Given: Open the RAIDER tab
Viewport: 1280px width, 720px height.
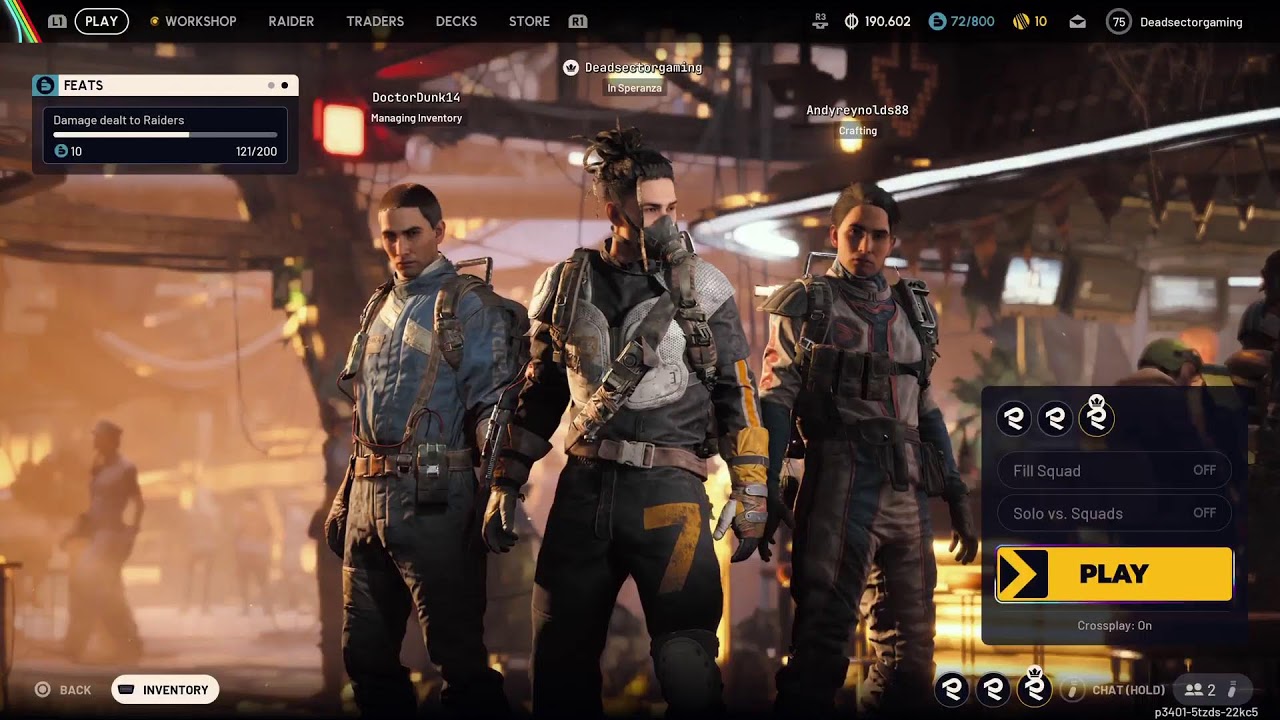Looking at the screenshot, I should pos(291,21).
